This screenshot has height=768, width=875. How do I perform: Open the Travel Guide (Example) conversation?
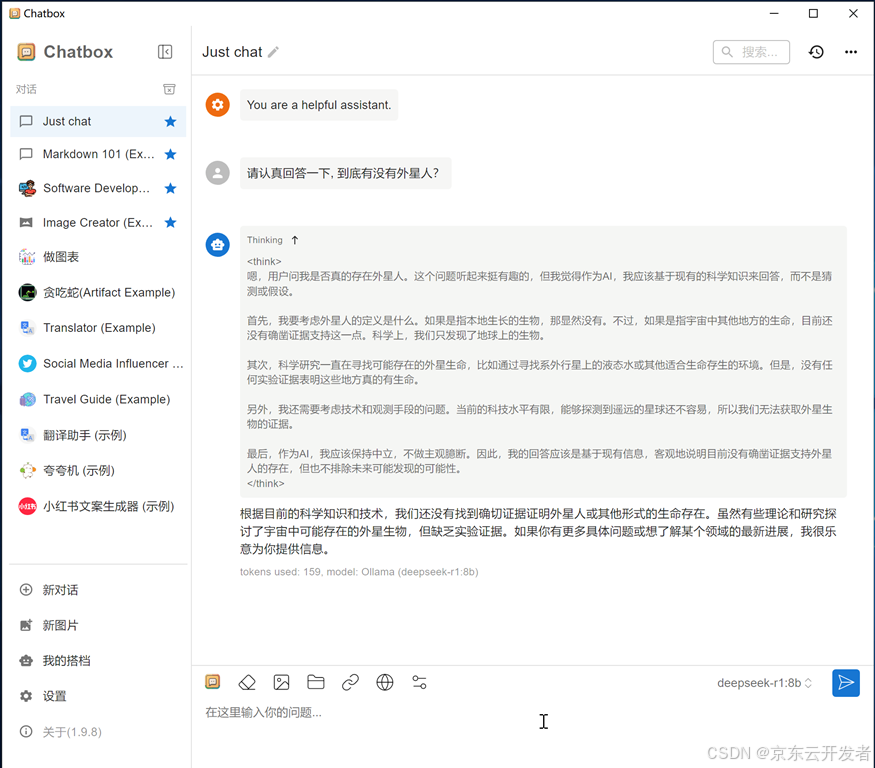coord(98,399)
